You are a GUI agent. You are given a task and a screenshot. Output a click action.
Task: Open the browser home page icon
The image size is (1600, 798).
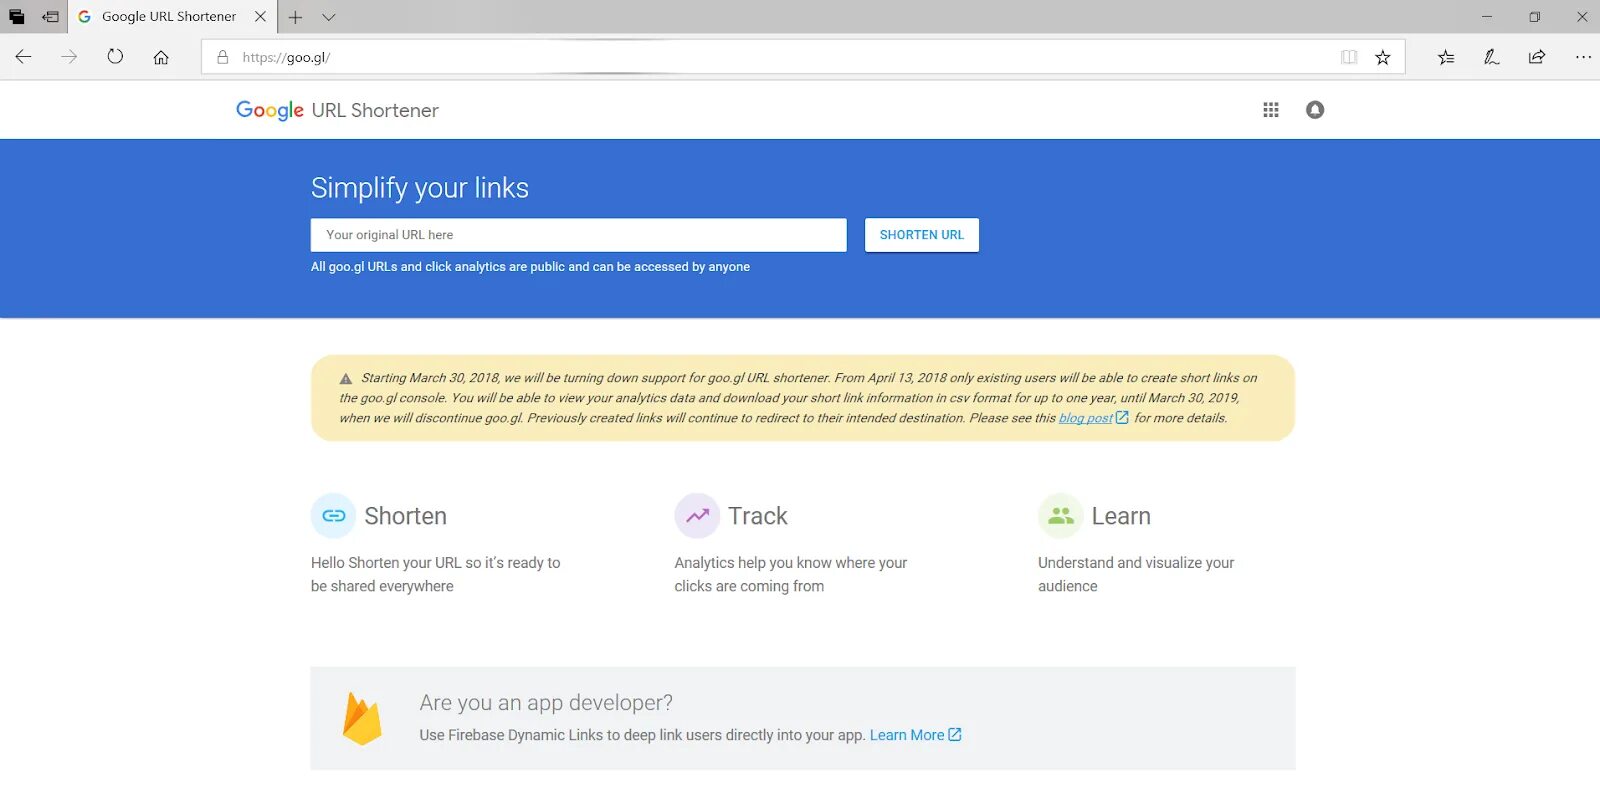click(x=161, y=57)
